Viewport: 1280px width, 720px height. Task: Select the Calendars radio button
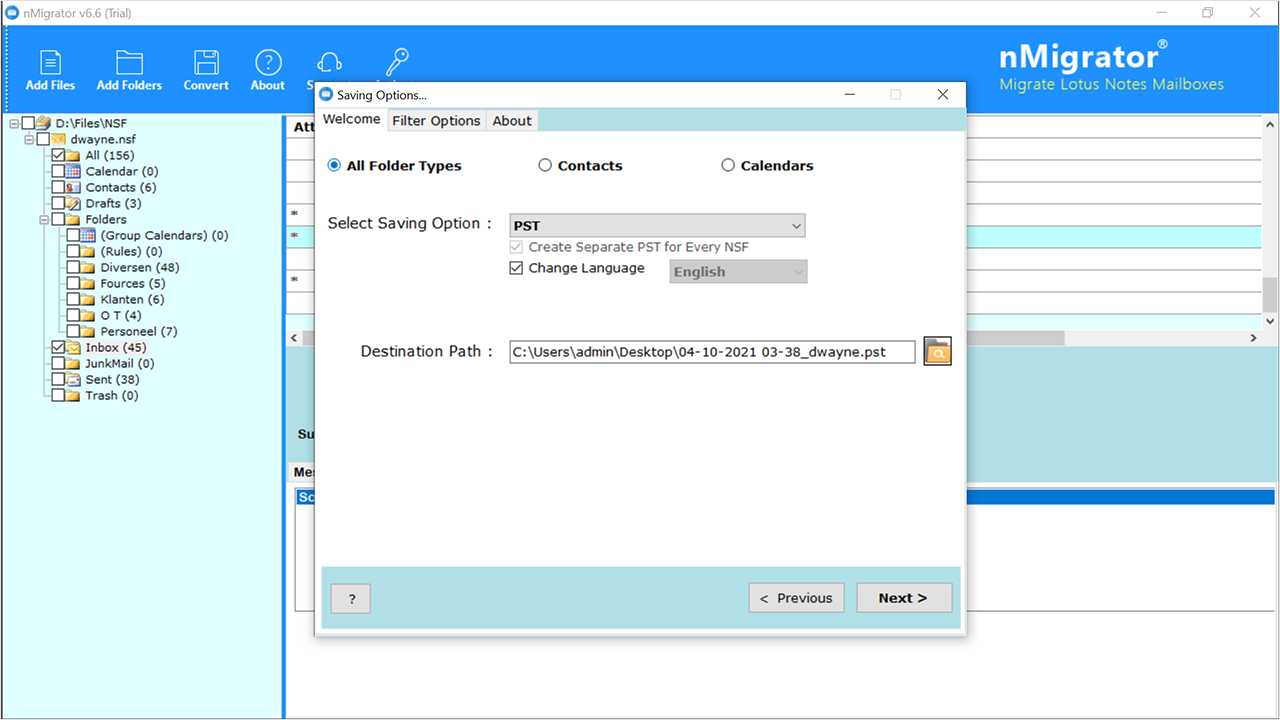click(x=728, y=166)
